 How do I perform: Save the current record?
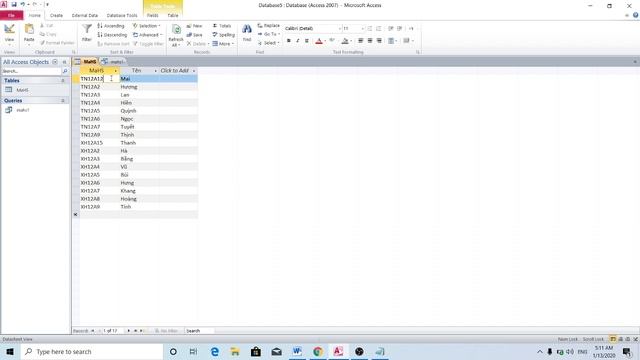[195, 35]
